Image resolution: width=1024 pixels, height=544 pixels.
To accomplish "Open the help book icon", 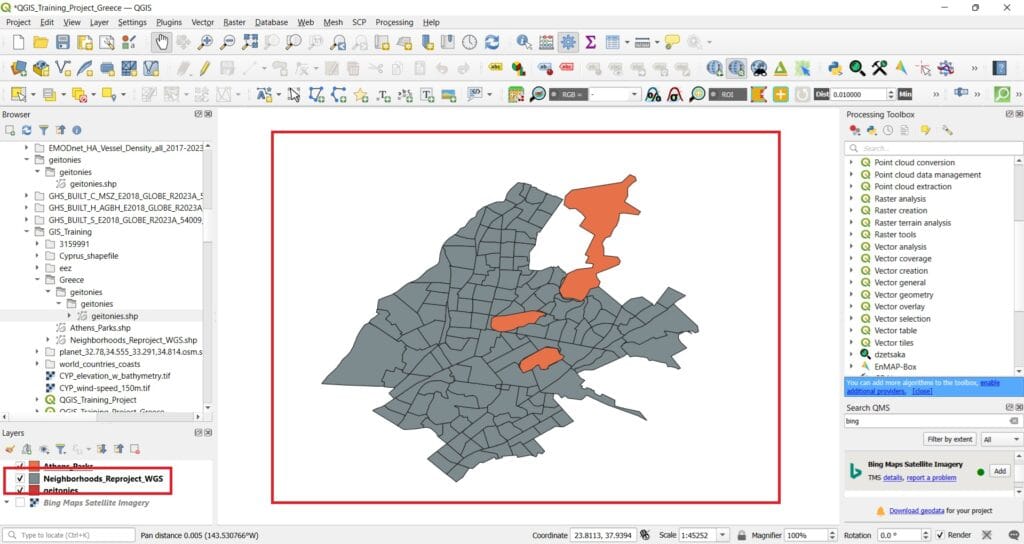I will (x=999, y=68).
